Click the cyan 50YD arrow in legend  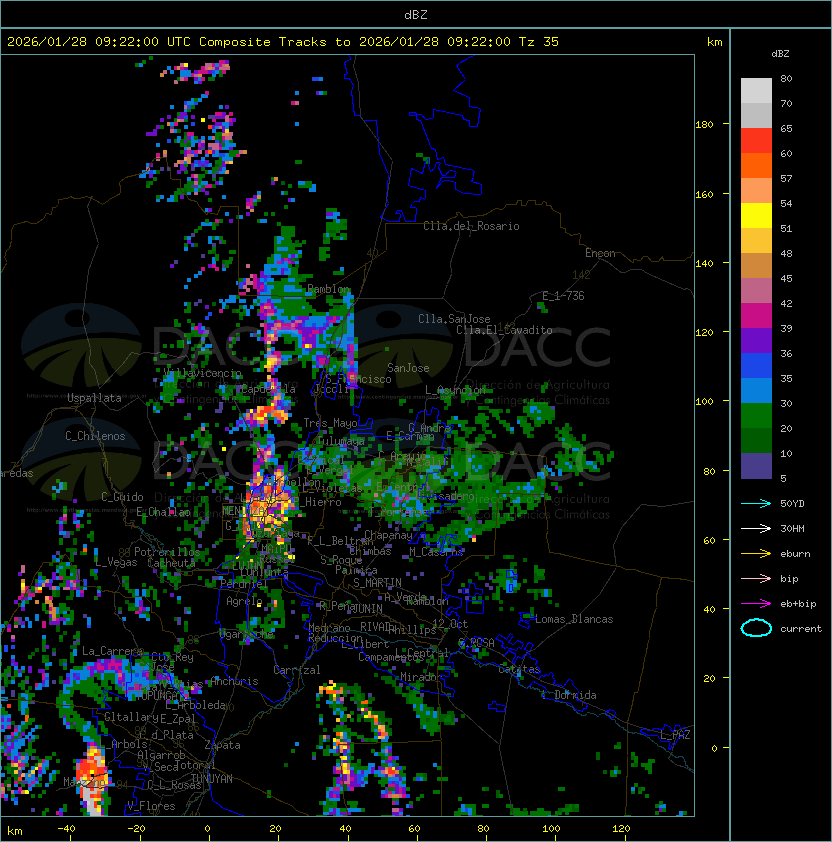756,503
